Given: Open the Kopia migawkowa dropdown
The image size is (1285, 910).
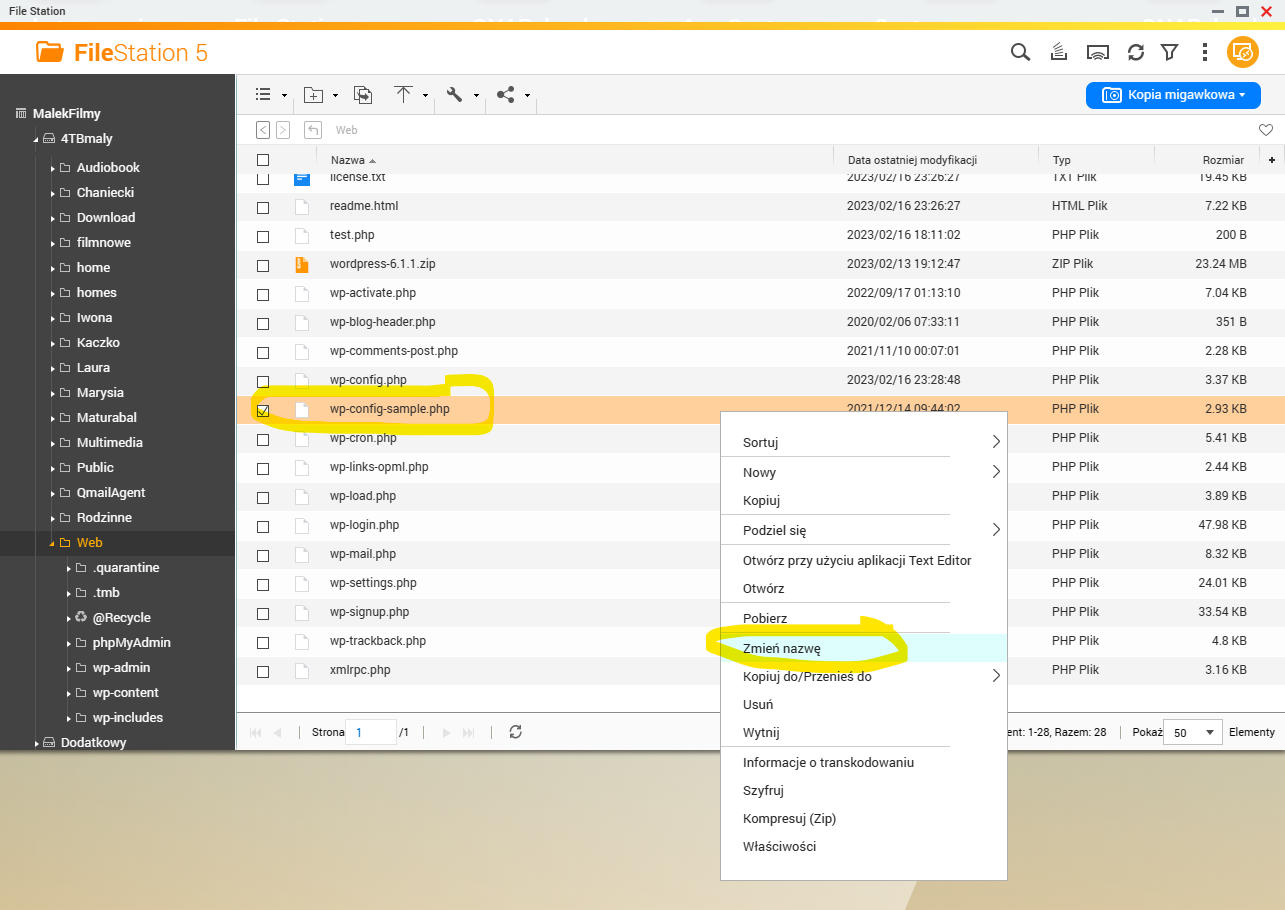Looking at the screenshot, I should 1173,95.
